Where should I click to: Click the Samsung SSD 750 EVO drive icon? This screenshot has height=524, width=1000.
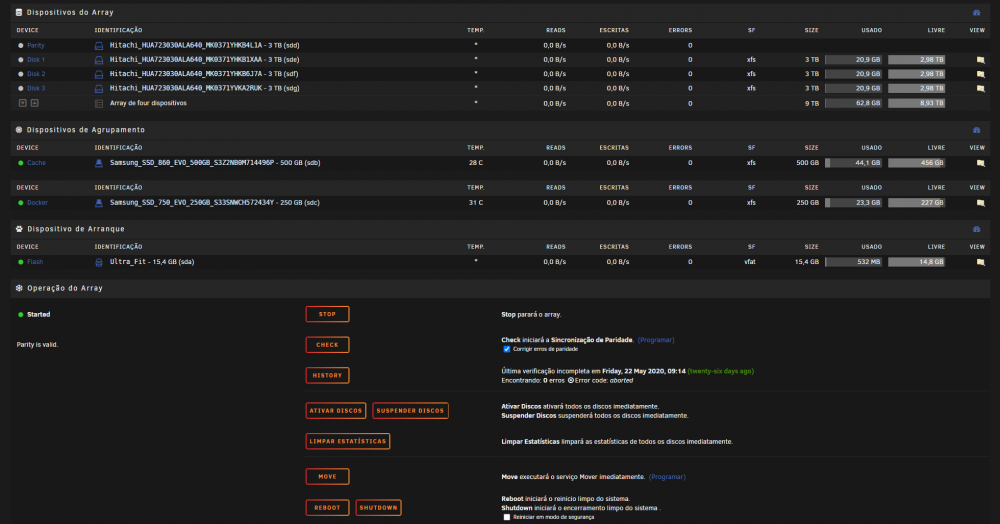pyautogui.click(x=99, y=203)
